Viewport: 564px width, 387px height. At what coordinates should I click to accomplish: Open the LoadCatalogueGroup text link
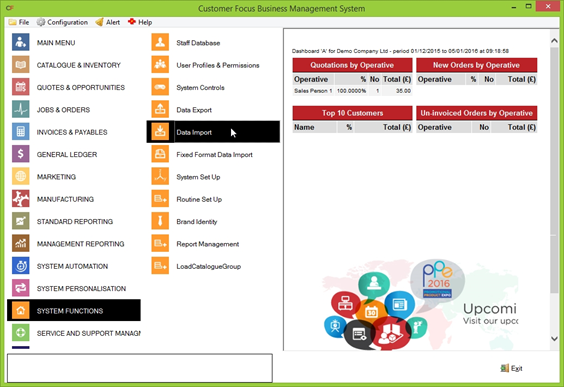[x=209, y=267]
